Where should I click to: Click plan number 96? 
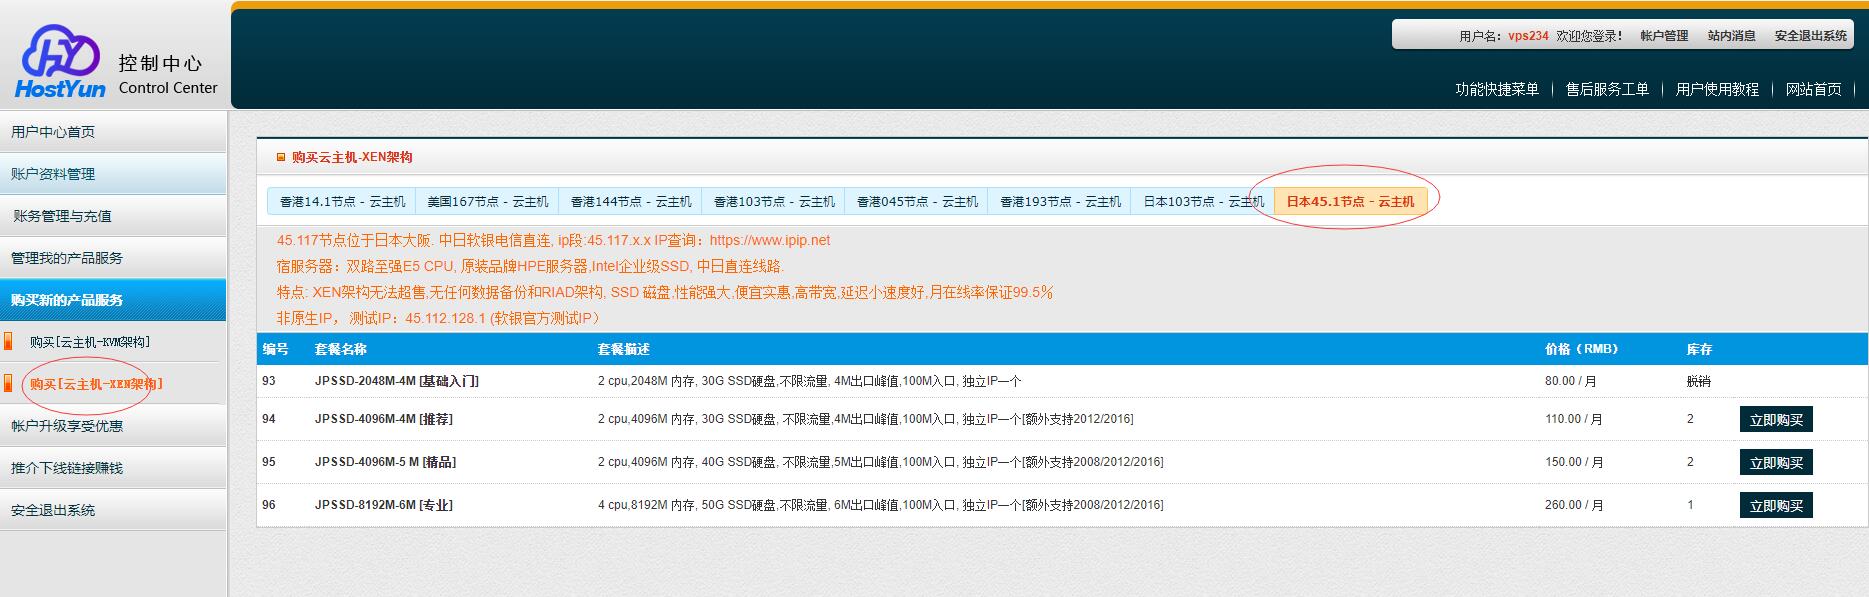269,505
